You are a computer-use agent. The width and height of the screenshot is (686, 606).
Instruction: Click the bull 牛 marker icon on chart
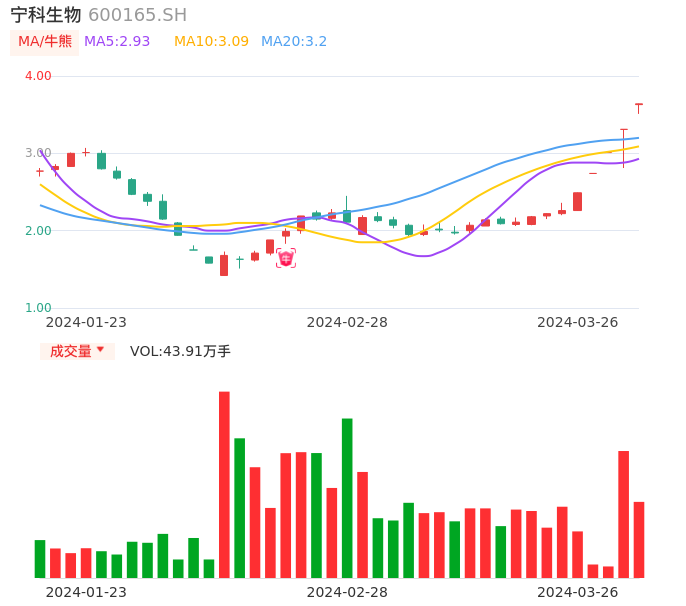tap(286, 258)
